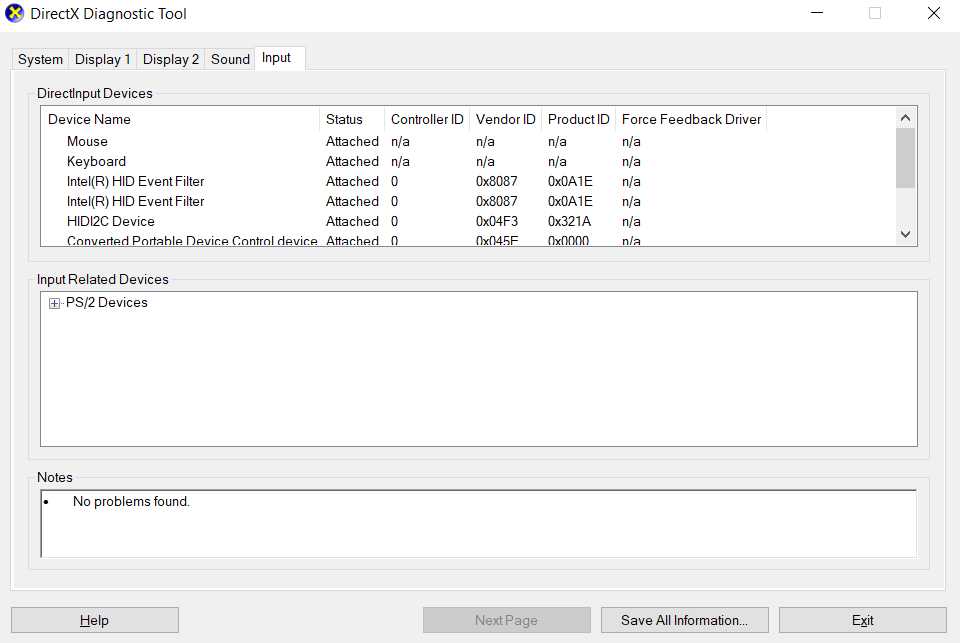Click Save All Information button
960x643 pixels.
click(684, 620)
